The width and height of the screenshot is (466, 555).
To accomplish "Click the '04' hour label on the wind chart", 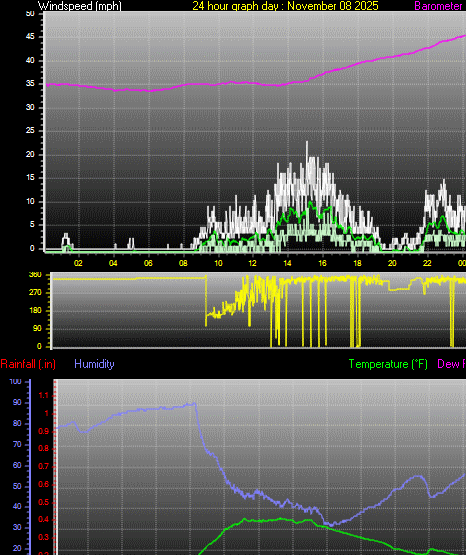I will tap(113, 263).
